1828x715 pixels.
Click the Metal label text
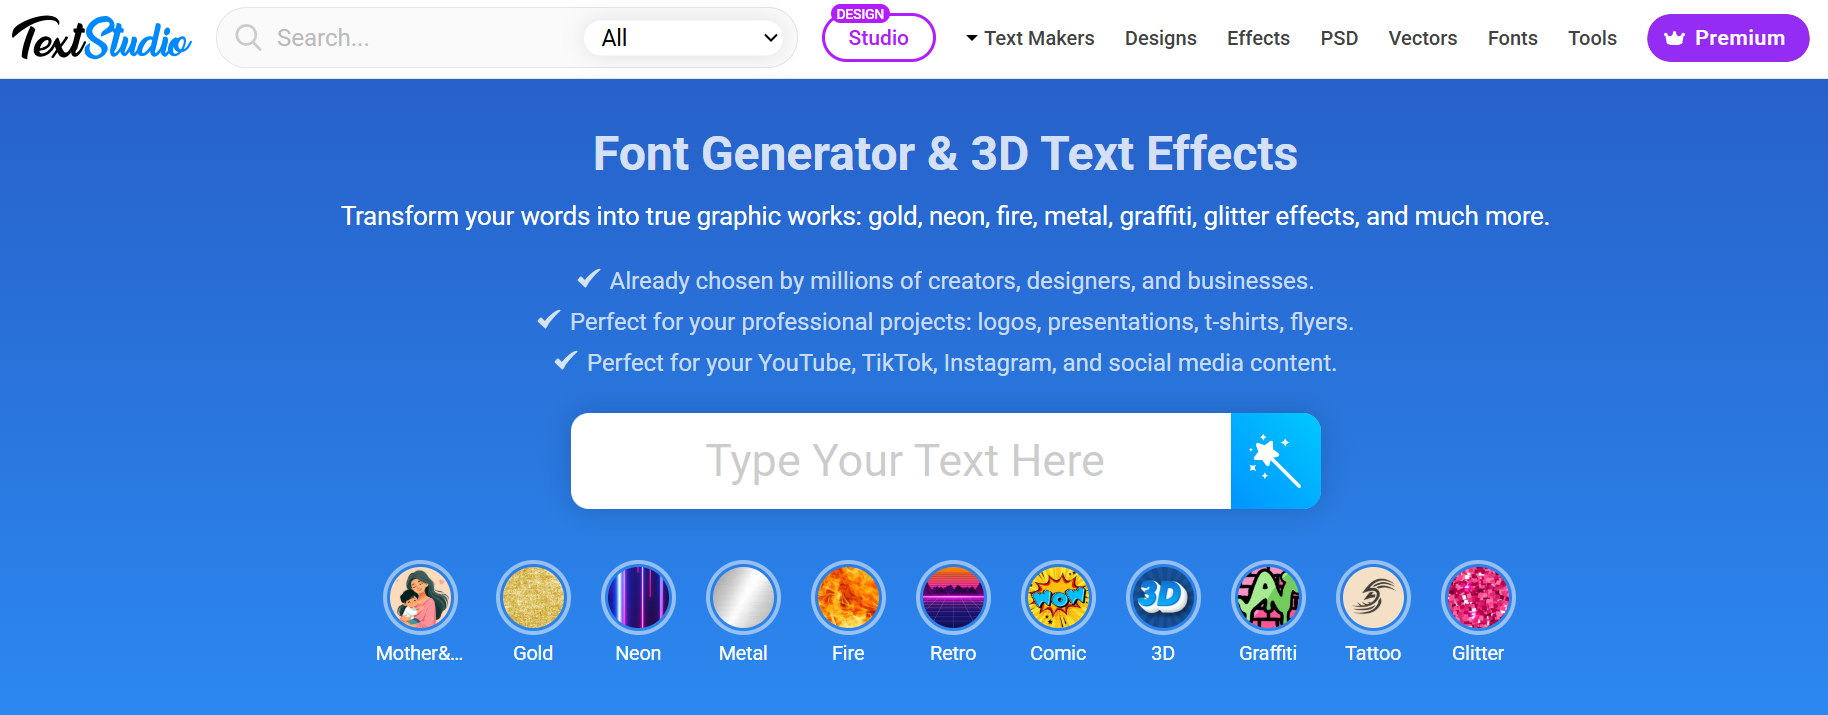tap(743, 653)
